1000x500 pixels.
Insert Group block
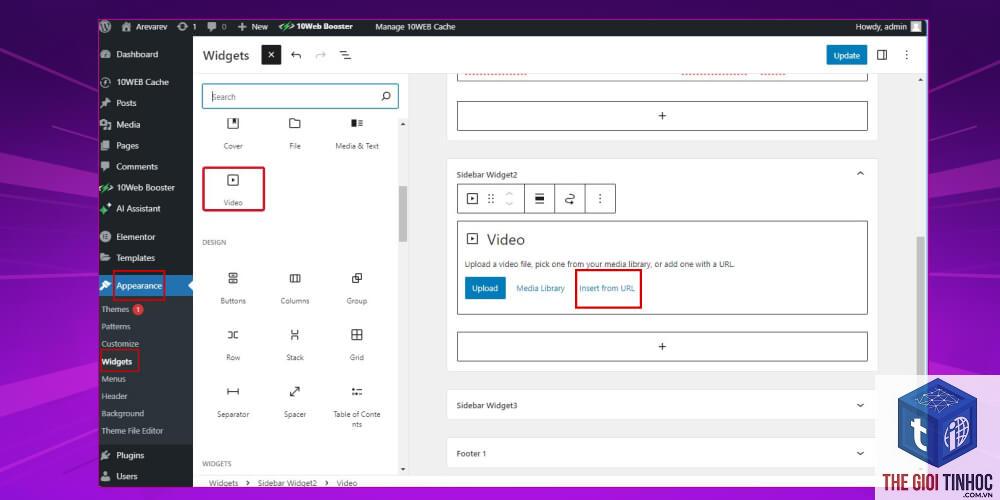tap(357, 288)
